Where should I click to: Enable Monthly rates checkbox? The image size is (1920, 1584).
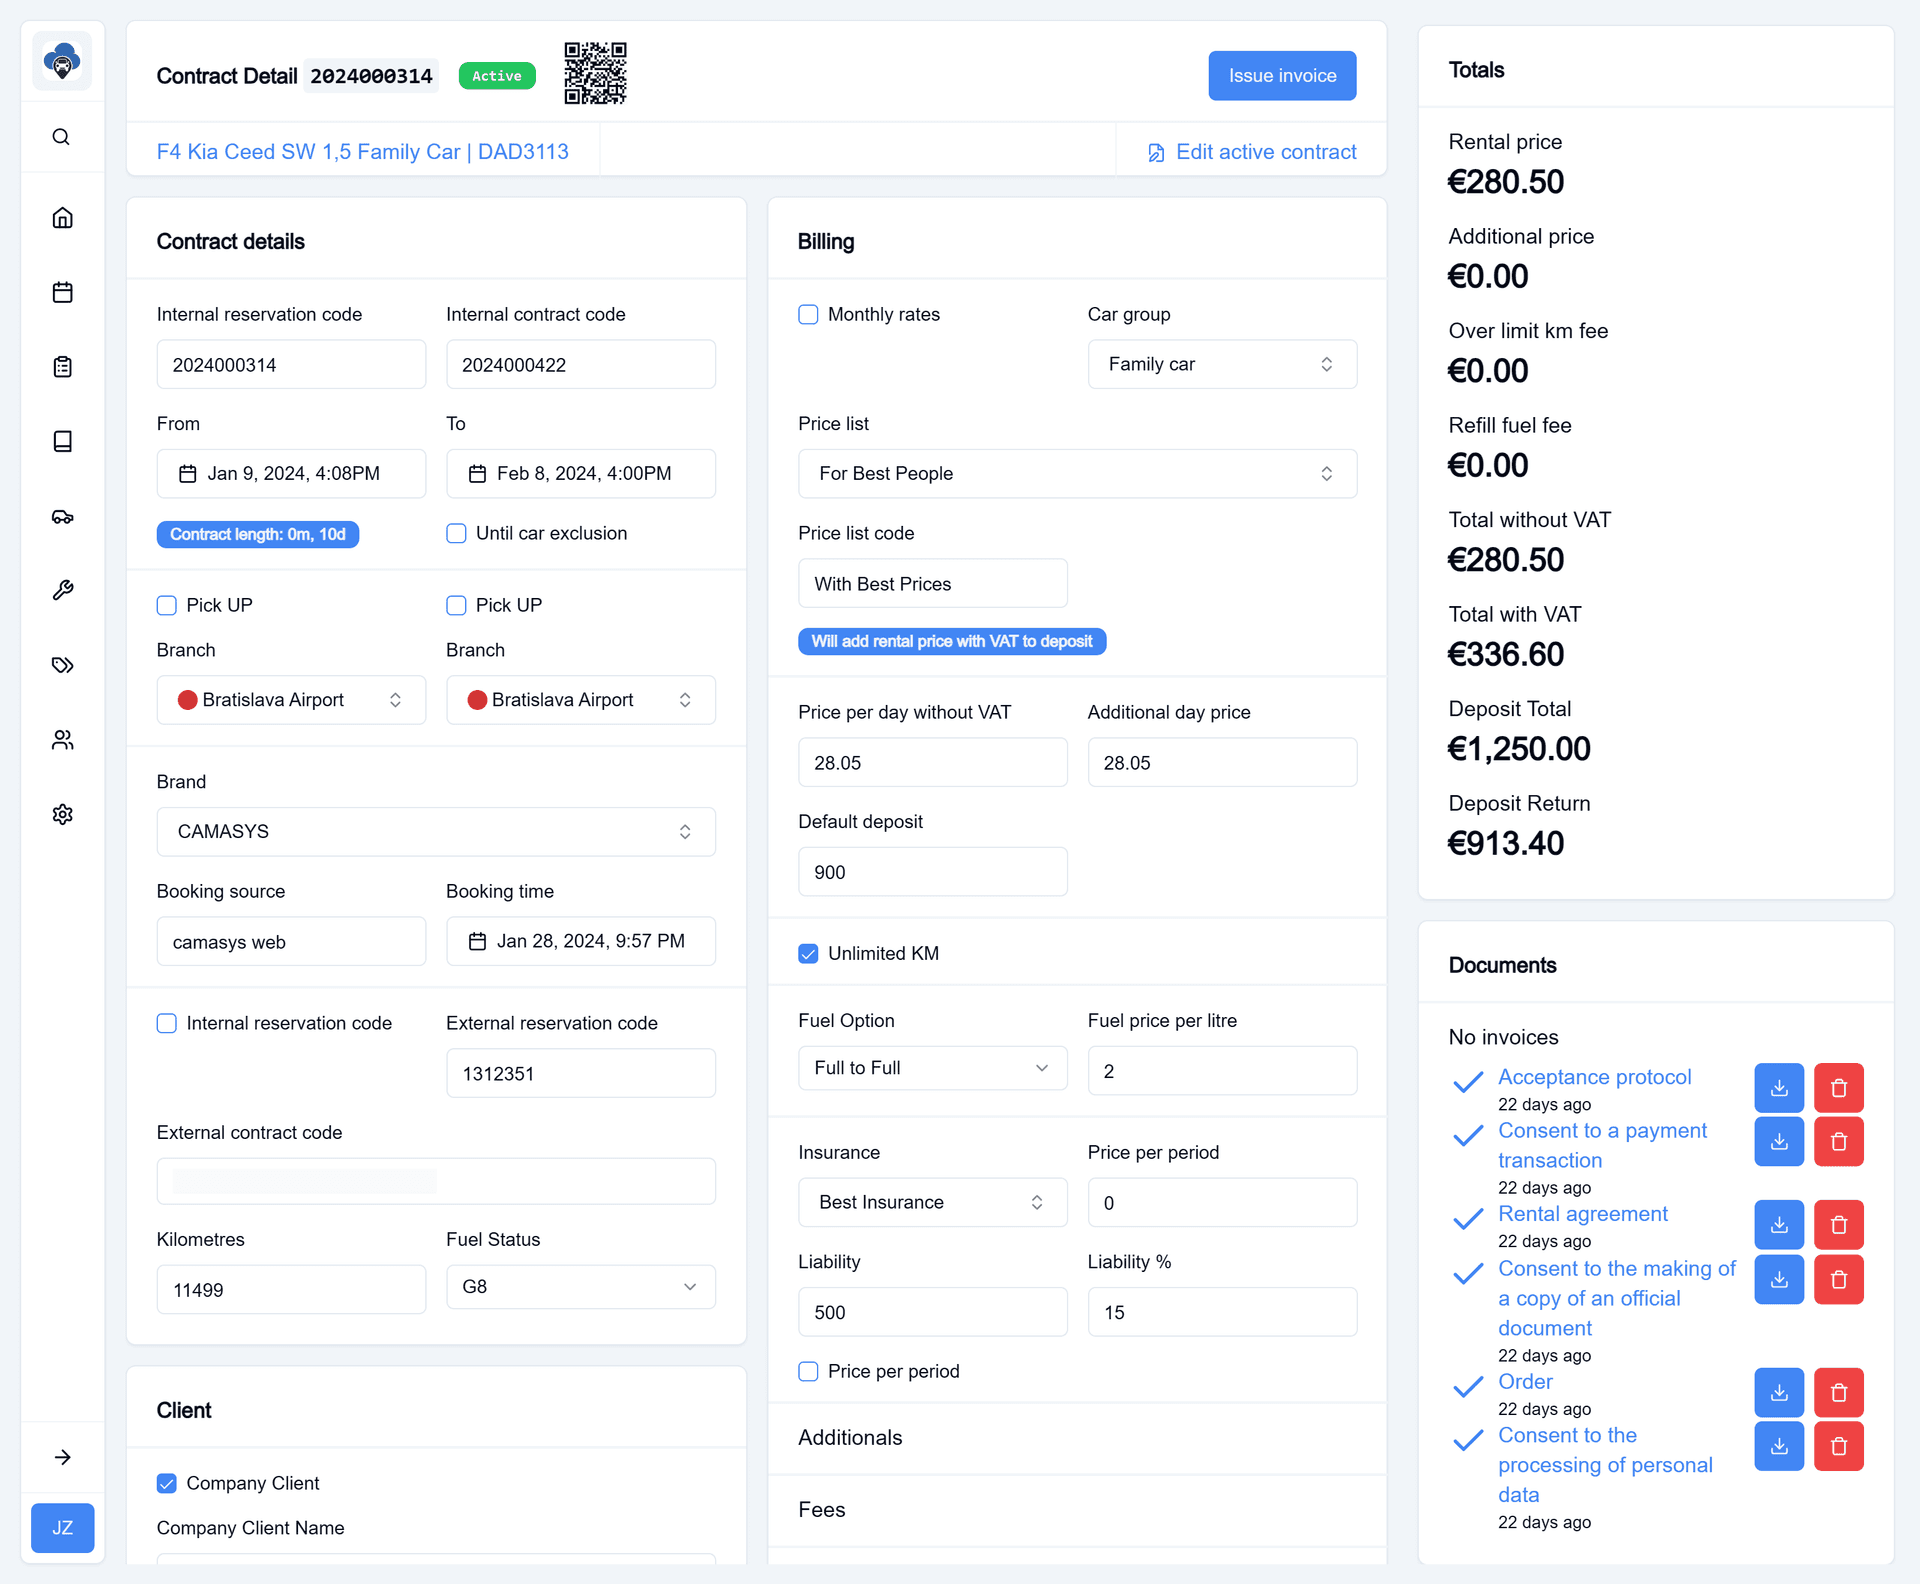pyautogui.click(x=808, y=314)
